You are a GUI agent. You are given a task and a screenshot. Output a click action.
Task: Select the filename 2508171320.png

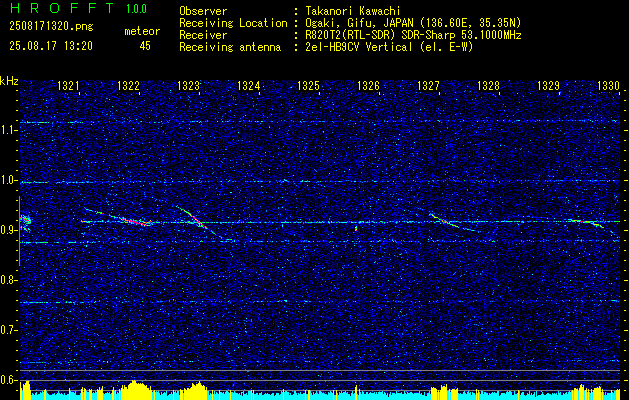(x=51, y=27)
